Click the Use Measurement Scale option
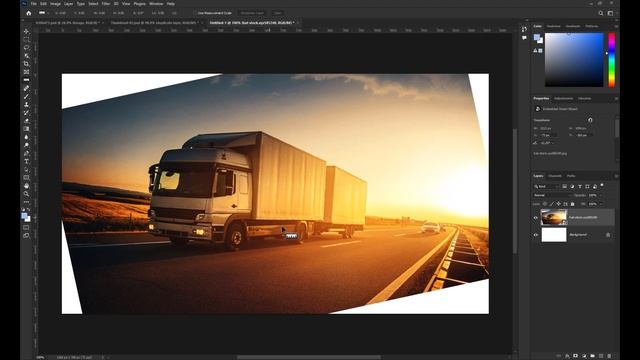Viewport: 640px width, 360px height. pos(214,13)
